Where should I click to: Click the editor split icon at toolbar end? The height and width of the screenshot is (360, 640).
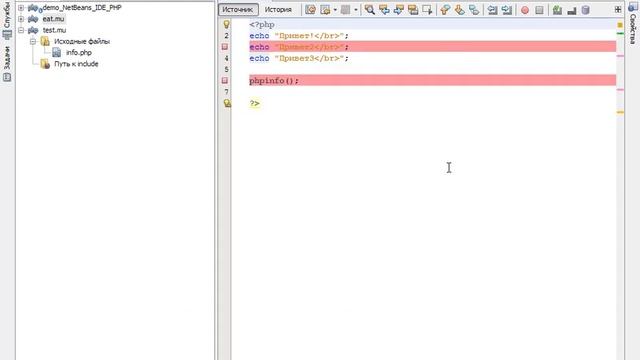click(x=618, y=9)
